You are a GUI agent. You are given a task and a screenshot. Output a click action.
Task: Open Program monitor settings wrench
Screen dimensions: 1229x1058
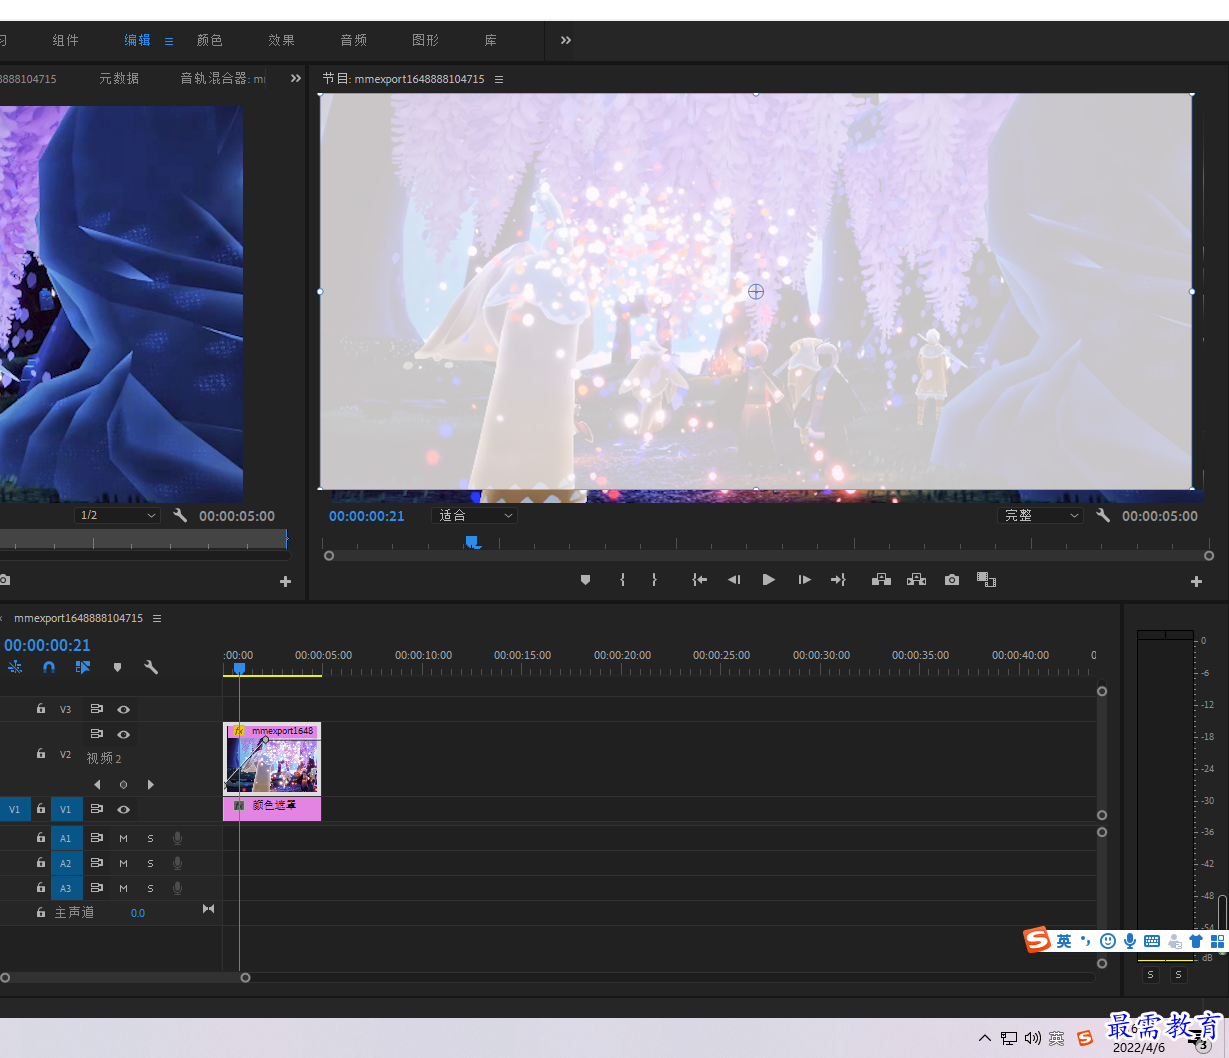point(1103,515)
